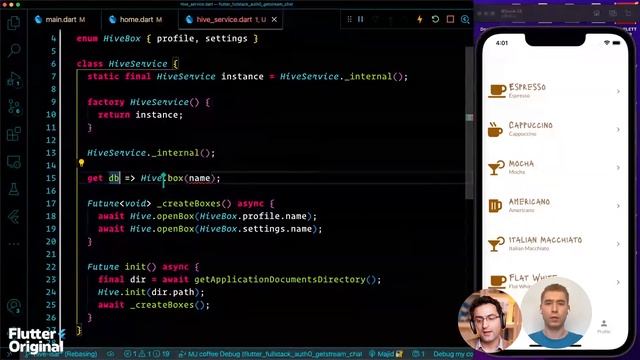Open Accounts menu in activity bar
This screenshot has height=360, width=640.
pyautogui.click(x=14, y=306)
